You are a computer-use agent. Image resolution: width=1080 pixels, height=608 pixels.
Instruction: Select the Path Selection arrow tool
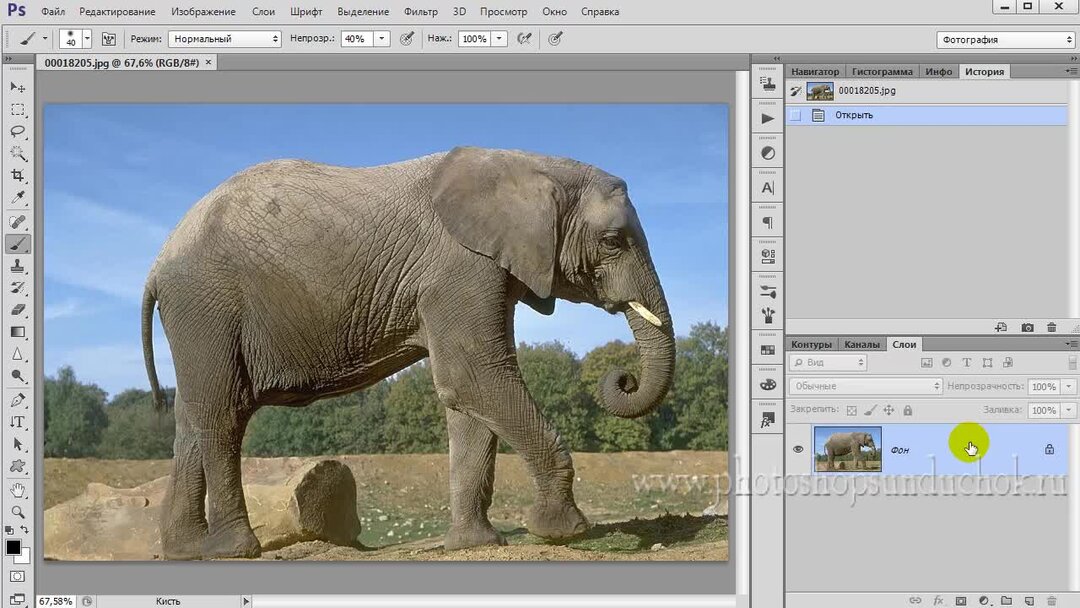click(18, 444)
